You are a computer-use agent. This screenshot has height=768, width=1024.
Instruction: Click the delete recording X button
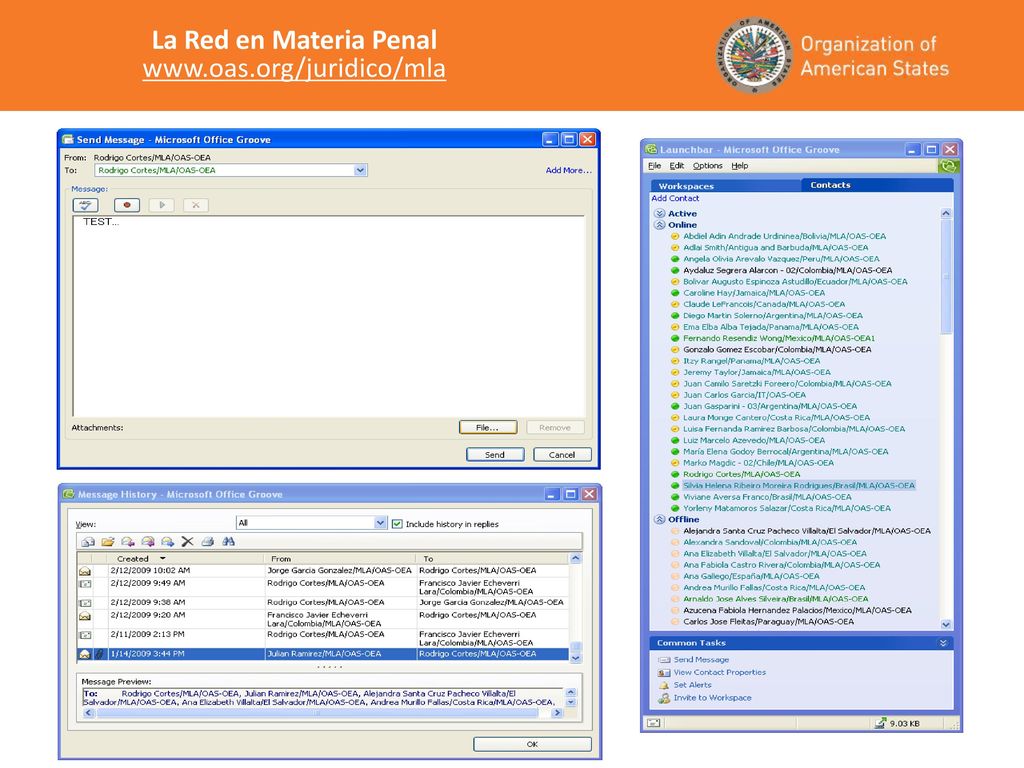point(195,205)
